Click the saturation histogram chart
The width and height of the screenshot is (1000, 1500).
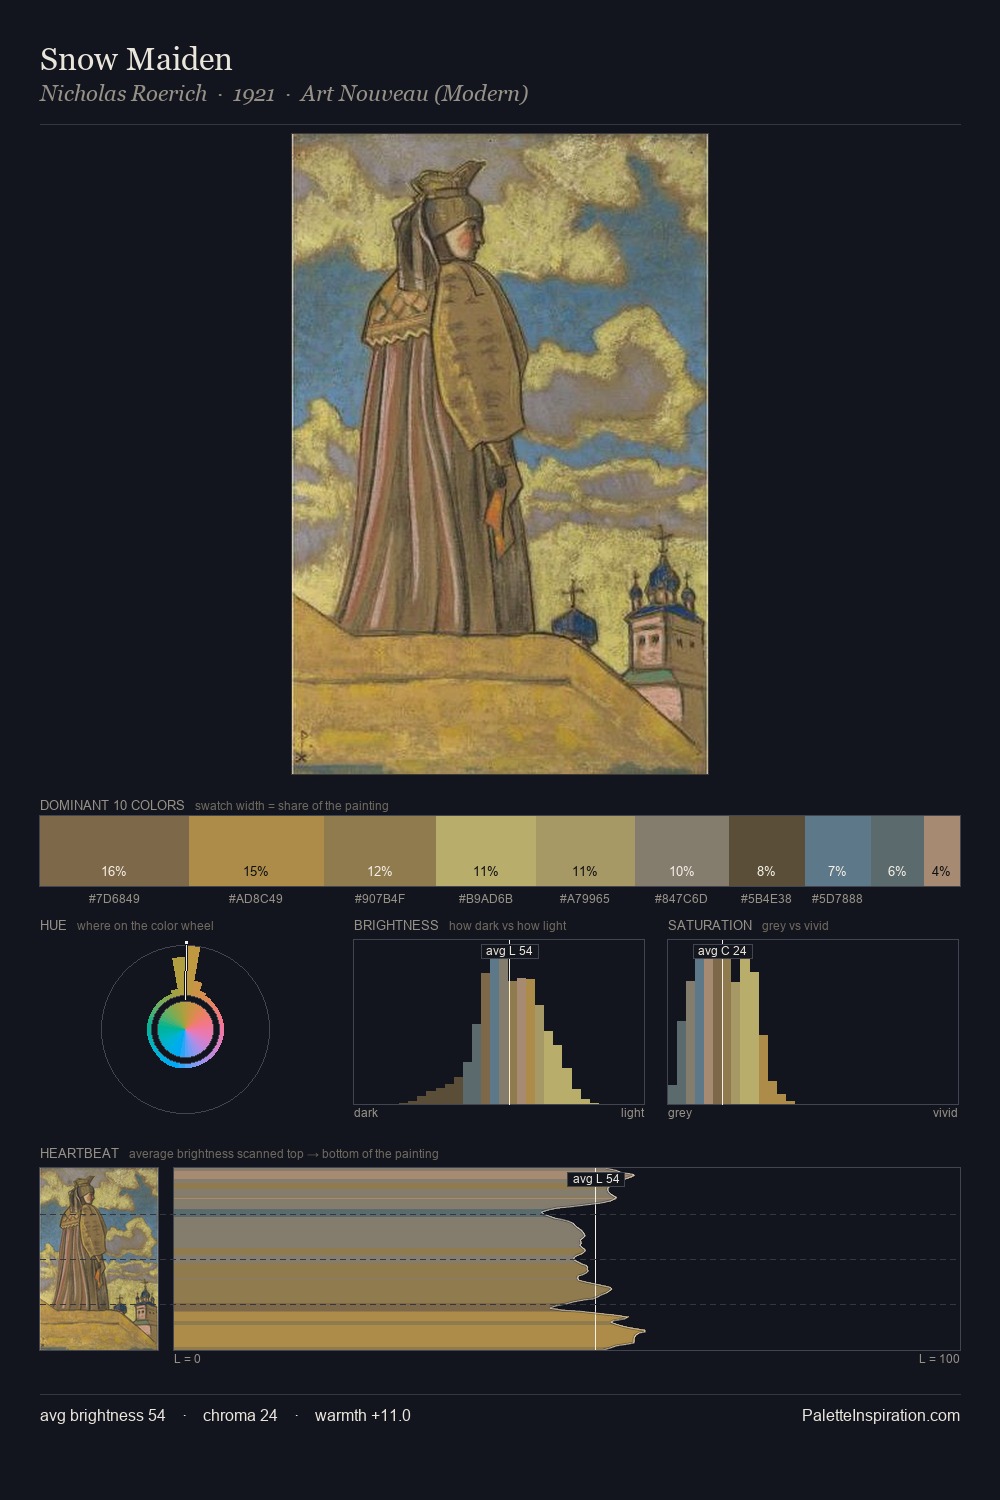click(x=813, y=1022)
